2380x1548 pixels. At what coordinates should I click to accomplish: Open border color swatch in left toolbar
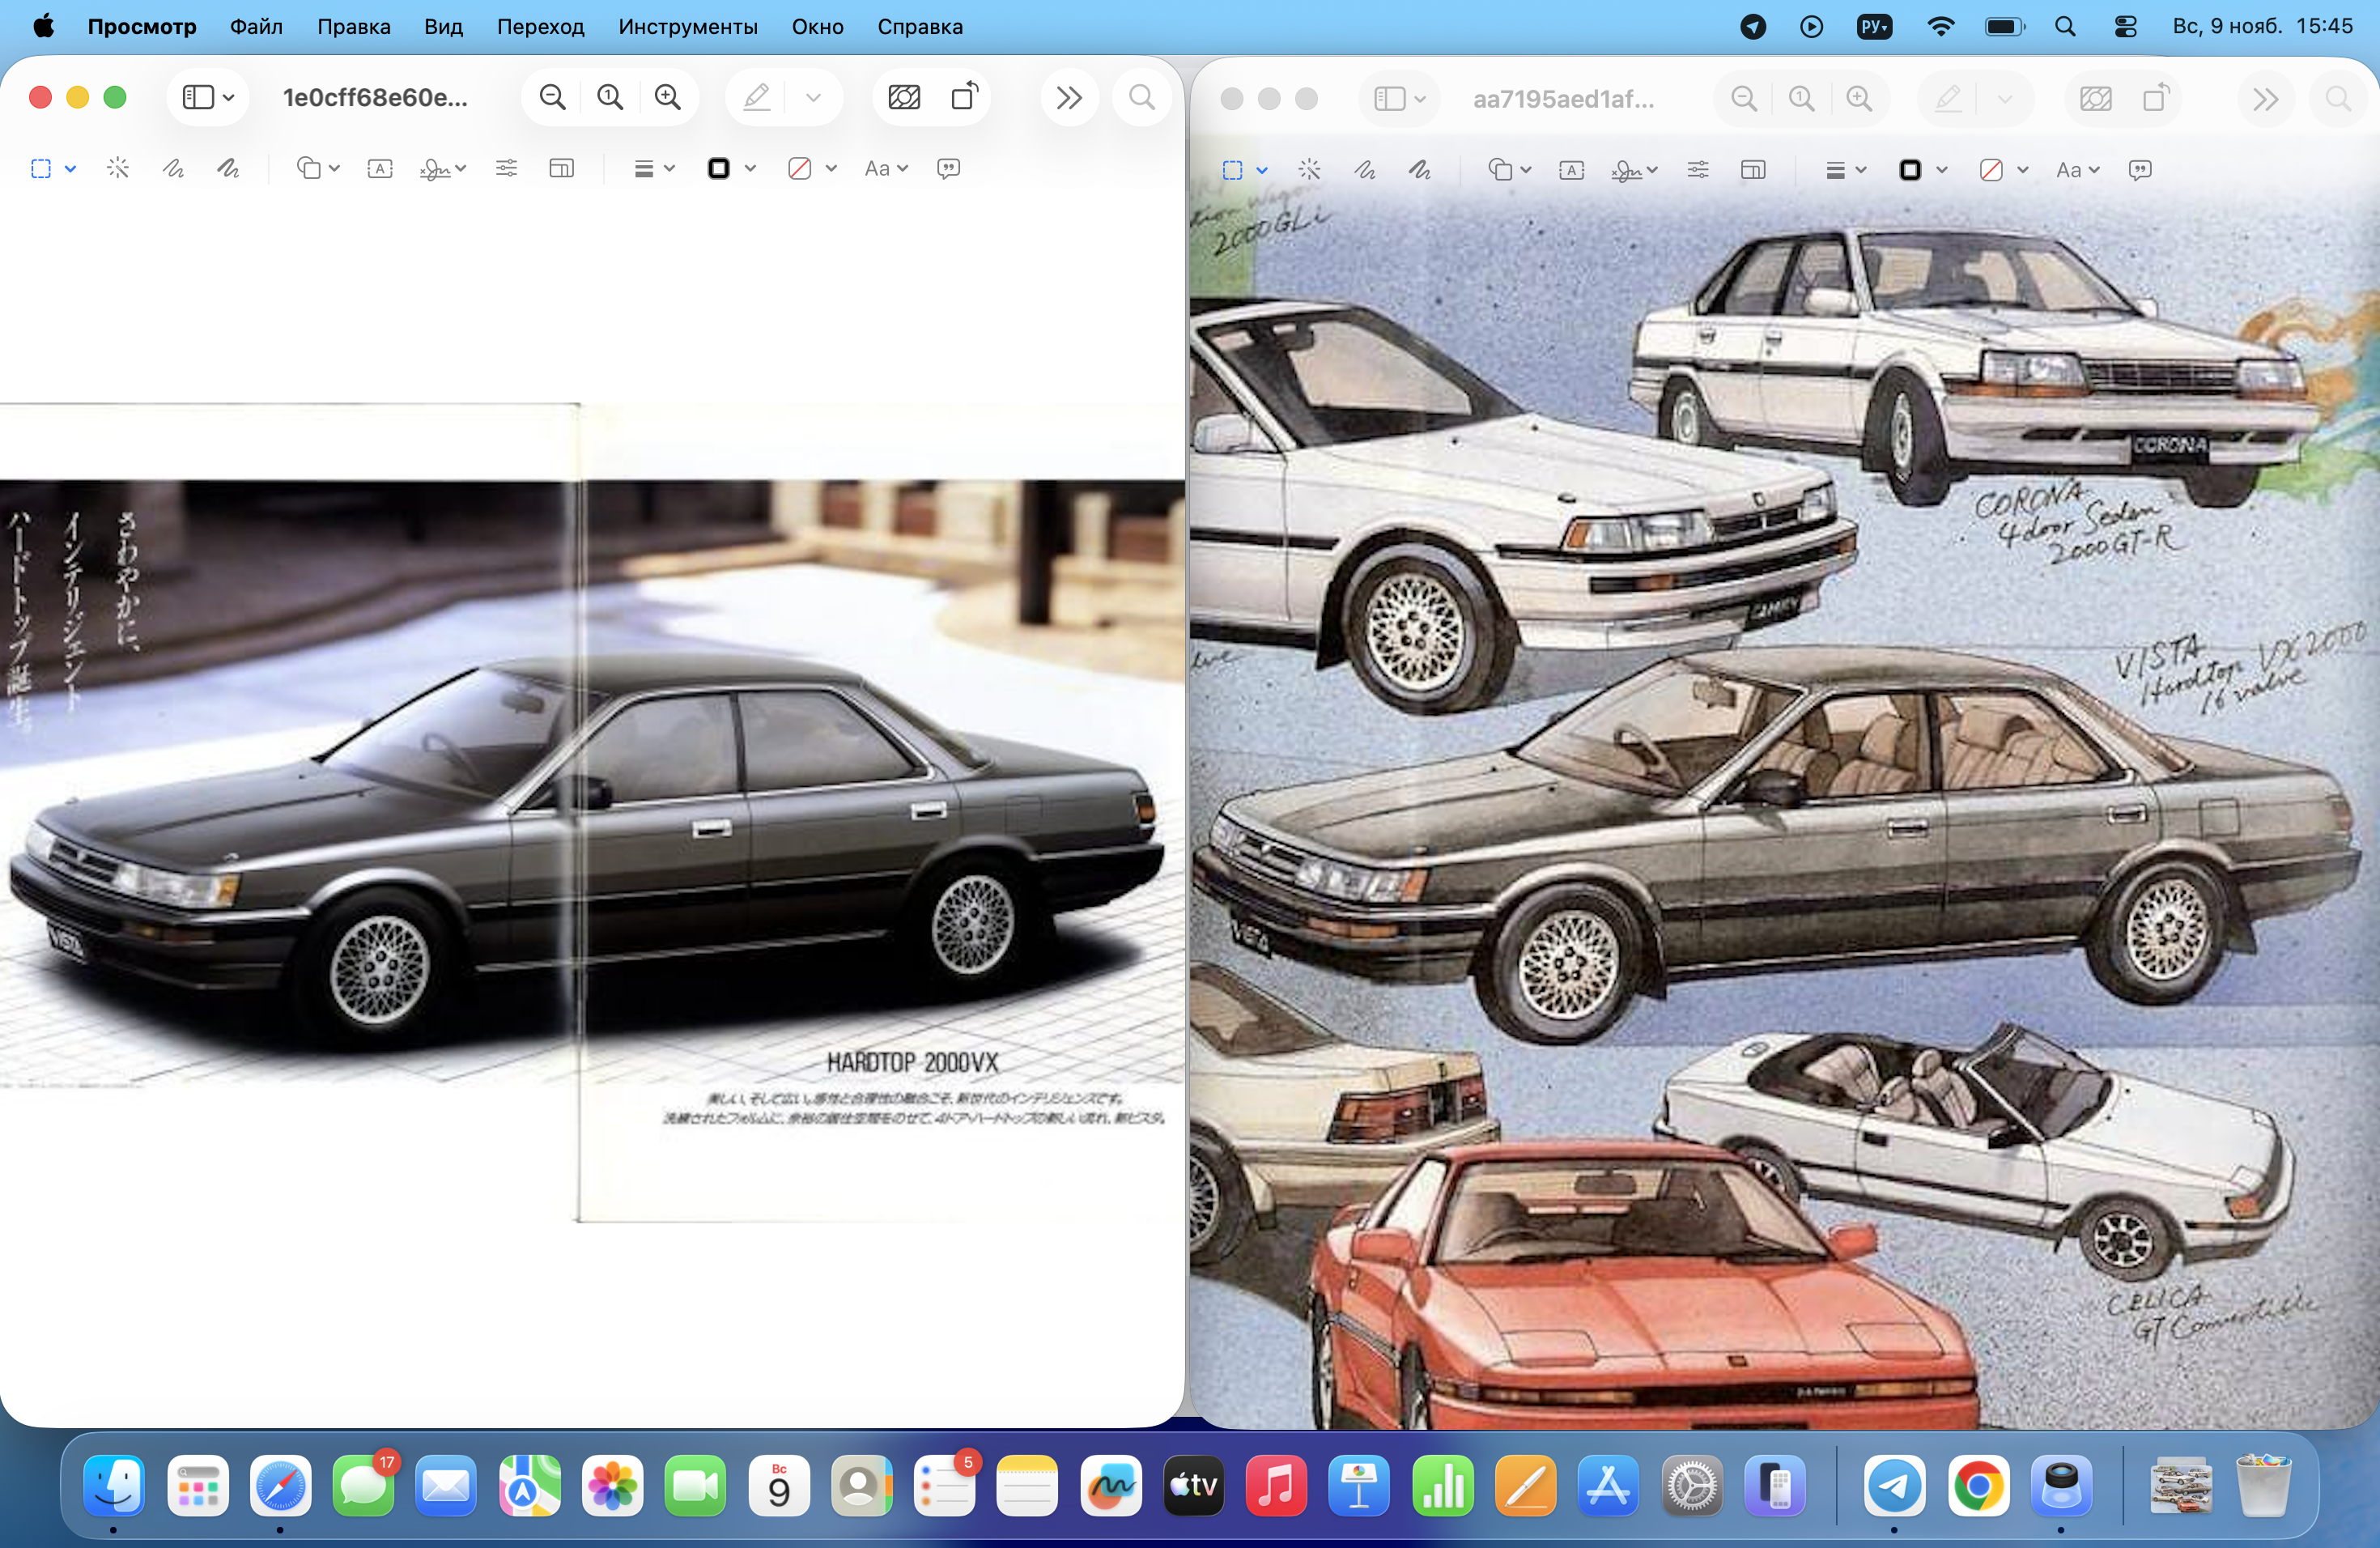(x=719, y=168)
